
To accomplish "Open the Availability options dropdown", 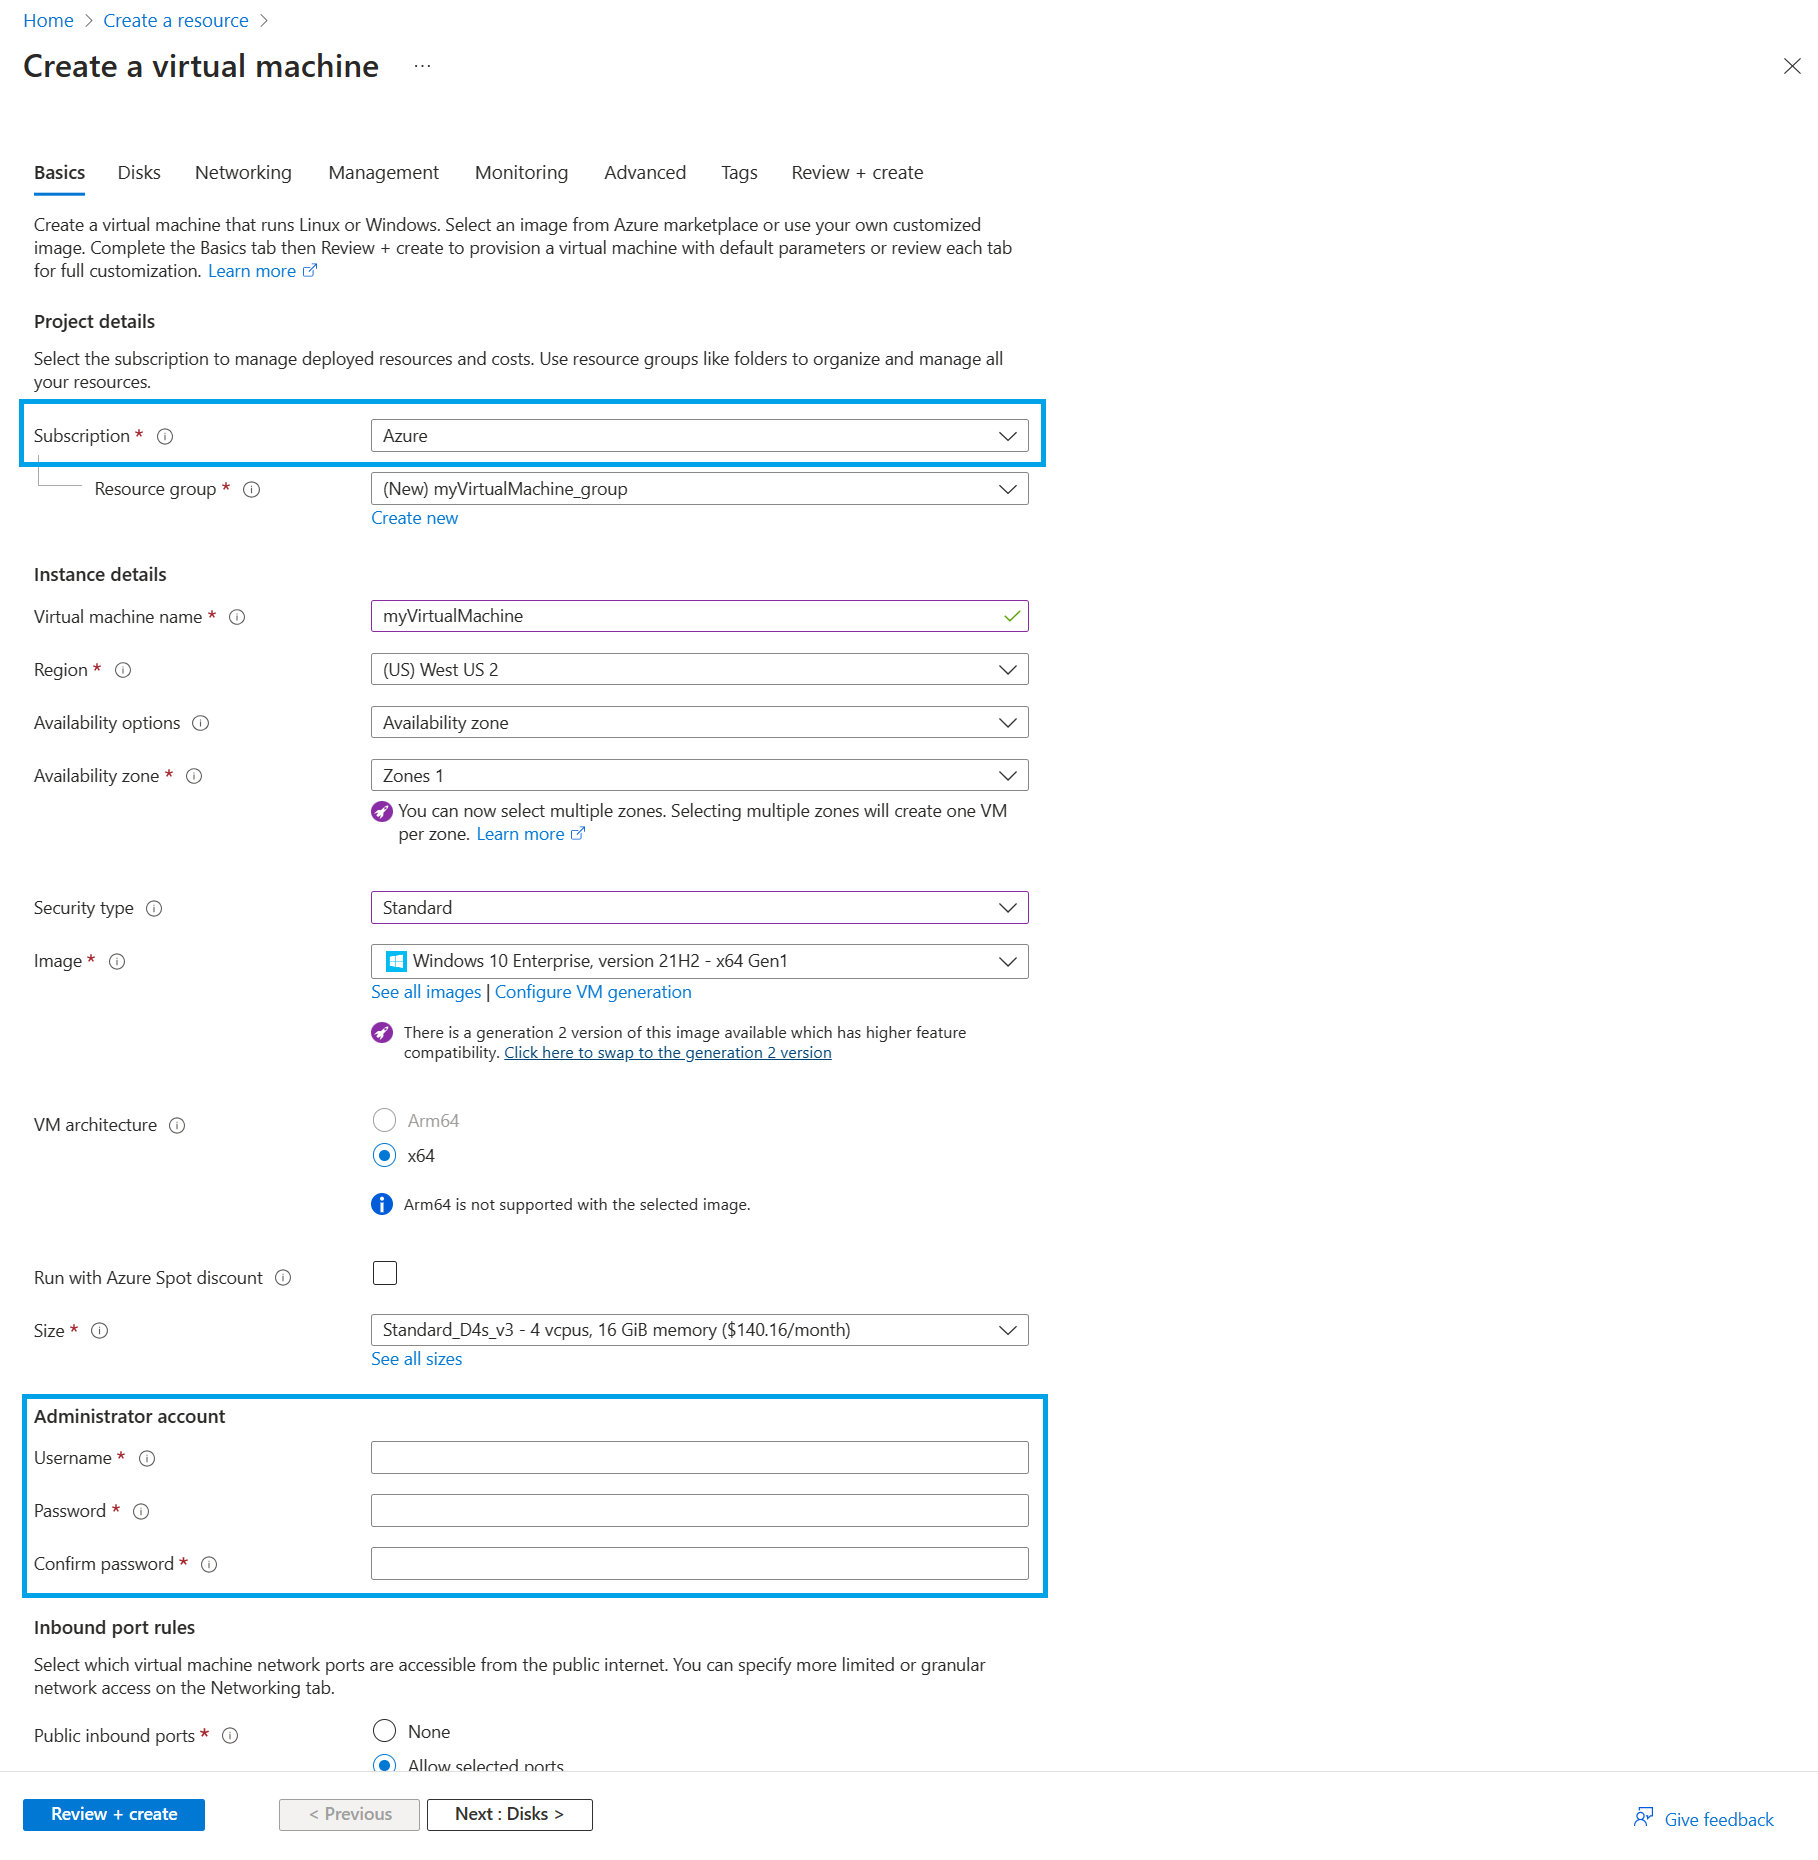I will (699, 724).
